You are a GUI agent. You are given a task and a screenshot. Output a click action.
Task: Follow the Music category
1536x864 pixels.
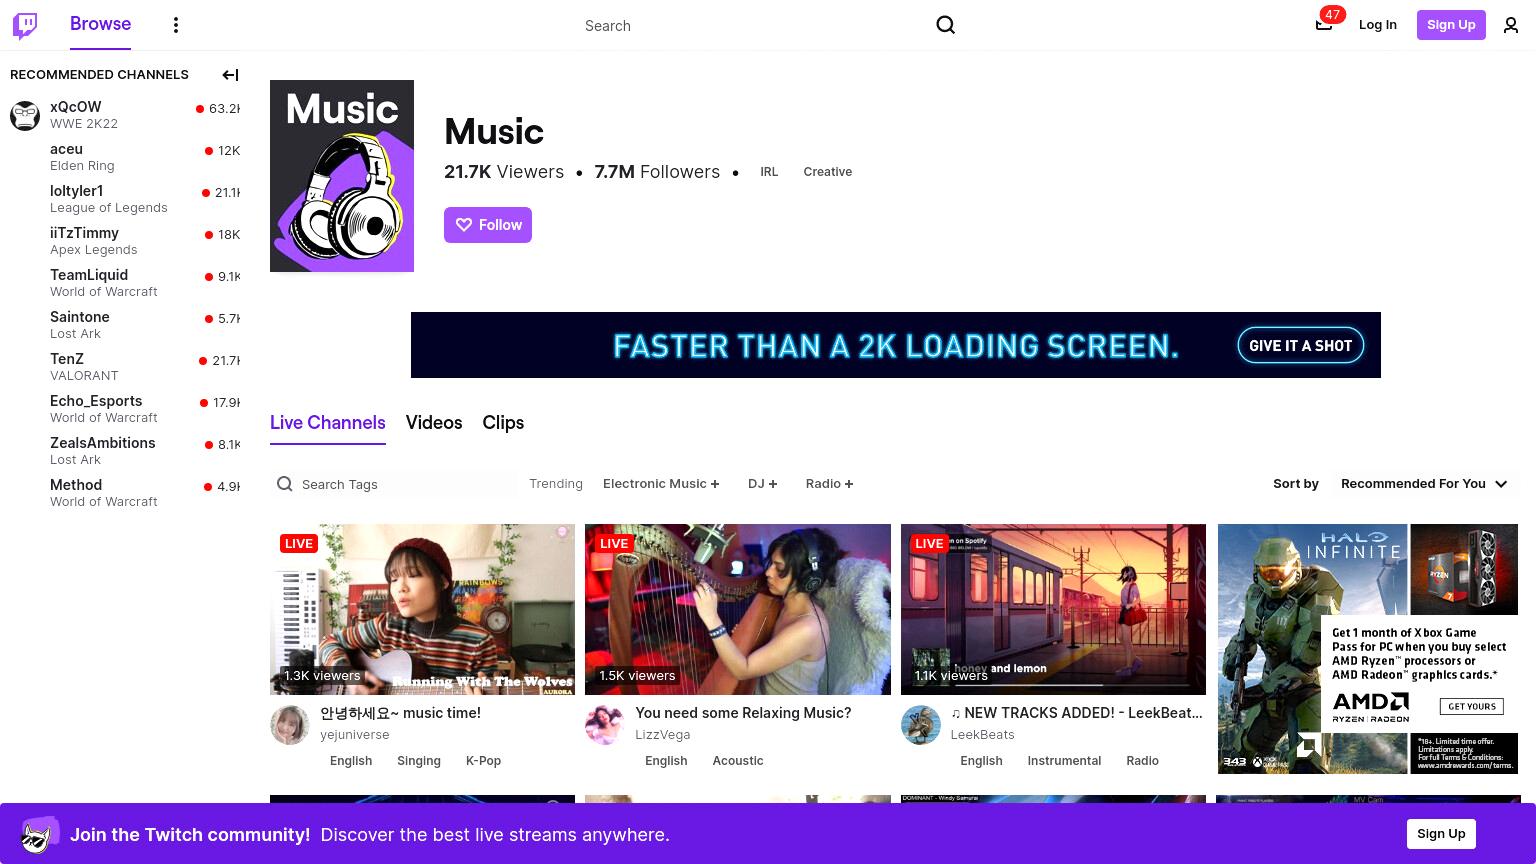click(x=488, y=225)
